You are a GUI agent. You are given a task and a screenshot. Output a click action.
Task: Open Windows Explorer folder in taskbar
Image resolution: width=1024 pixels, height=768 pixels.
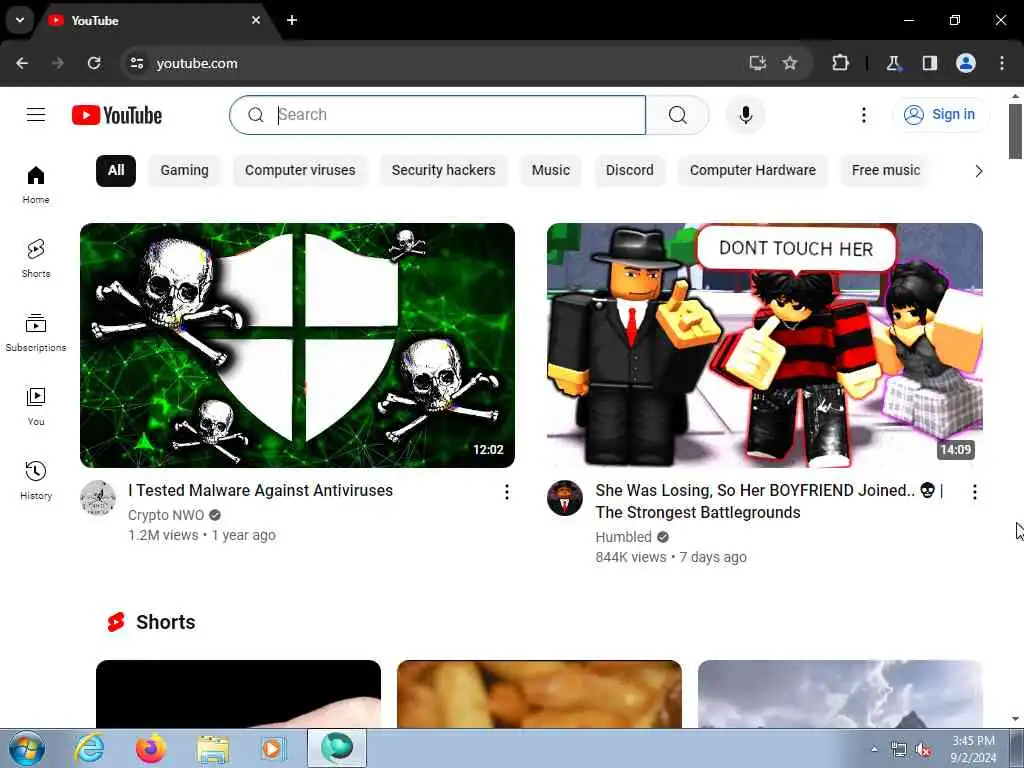[213, 748]
